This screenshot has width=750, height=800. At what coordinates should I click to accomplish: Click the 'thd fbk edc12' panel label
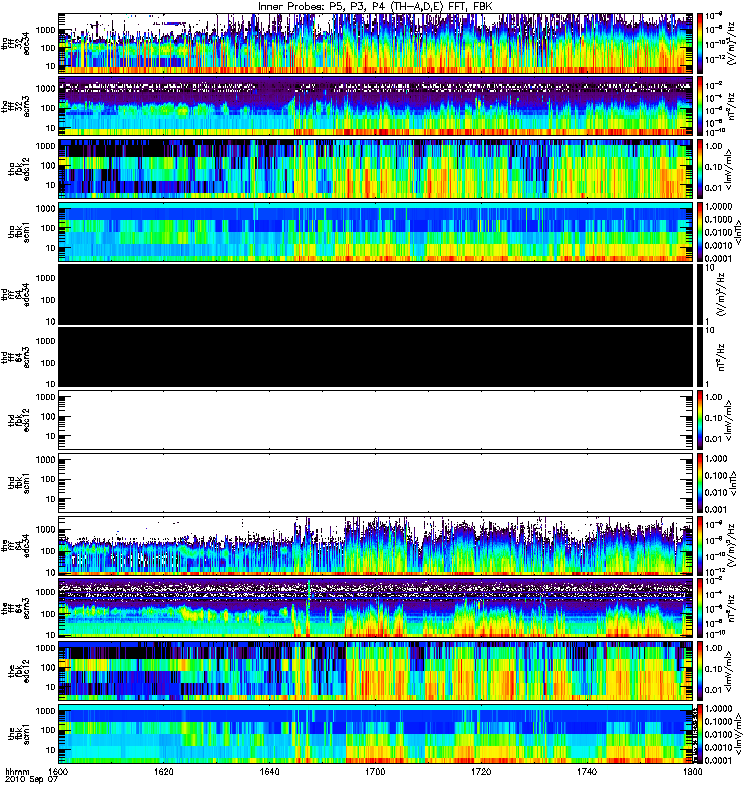point(19,420)
